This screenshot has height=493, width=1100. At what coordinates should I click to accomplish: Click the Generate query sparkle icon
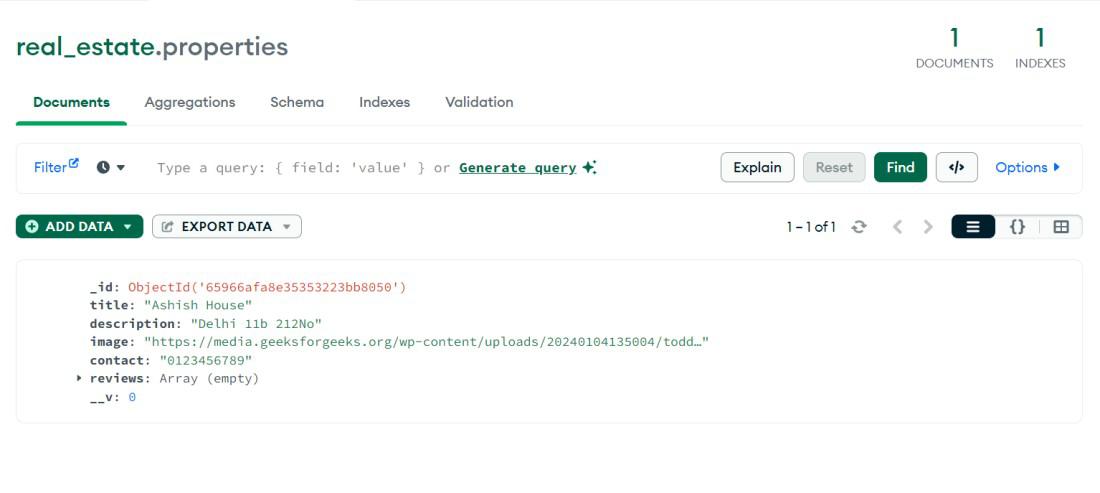coord(589,167)
